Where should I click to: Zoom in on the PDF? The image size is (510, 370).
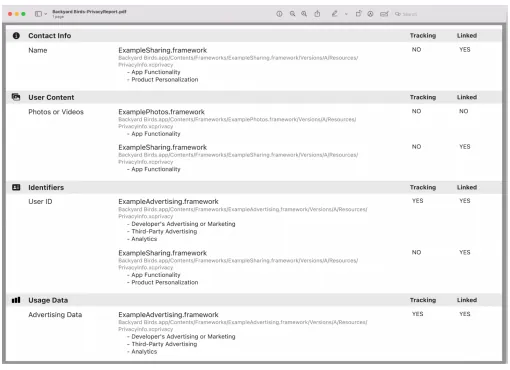tap(304, 14)
